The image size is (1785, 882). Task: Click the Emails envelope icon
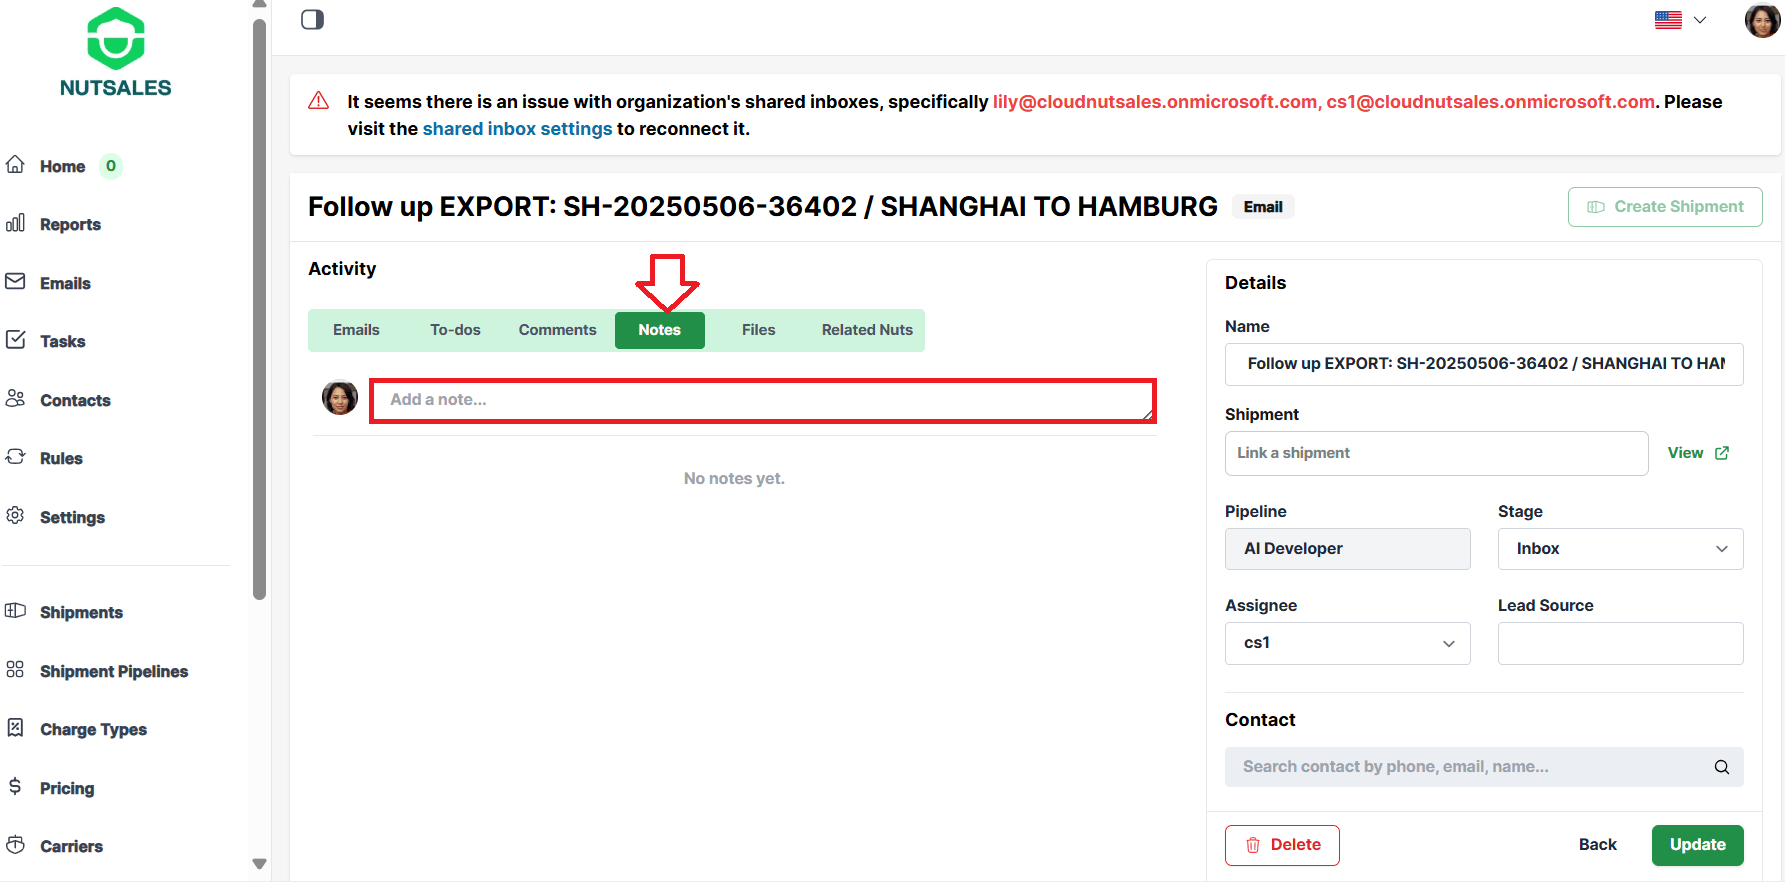pyautogui.click(x=15, y=282)
